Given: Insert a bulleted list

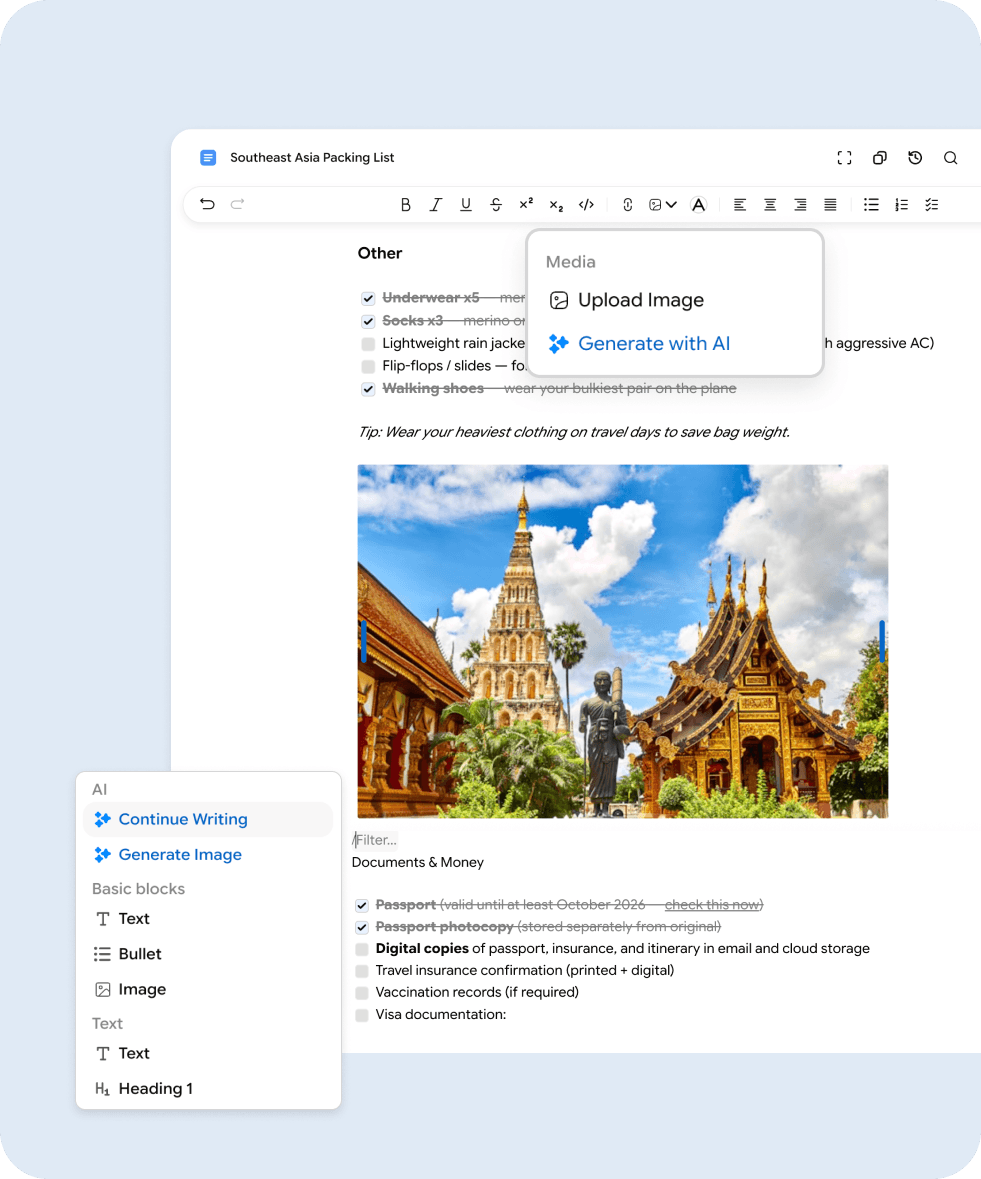Looking at the screenshot, I should (x=871, y=205).
